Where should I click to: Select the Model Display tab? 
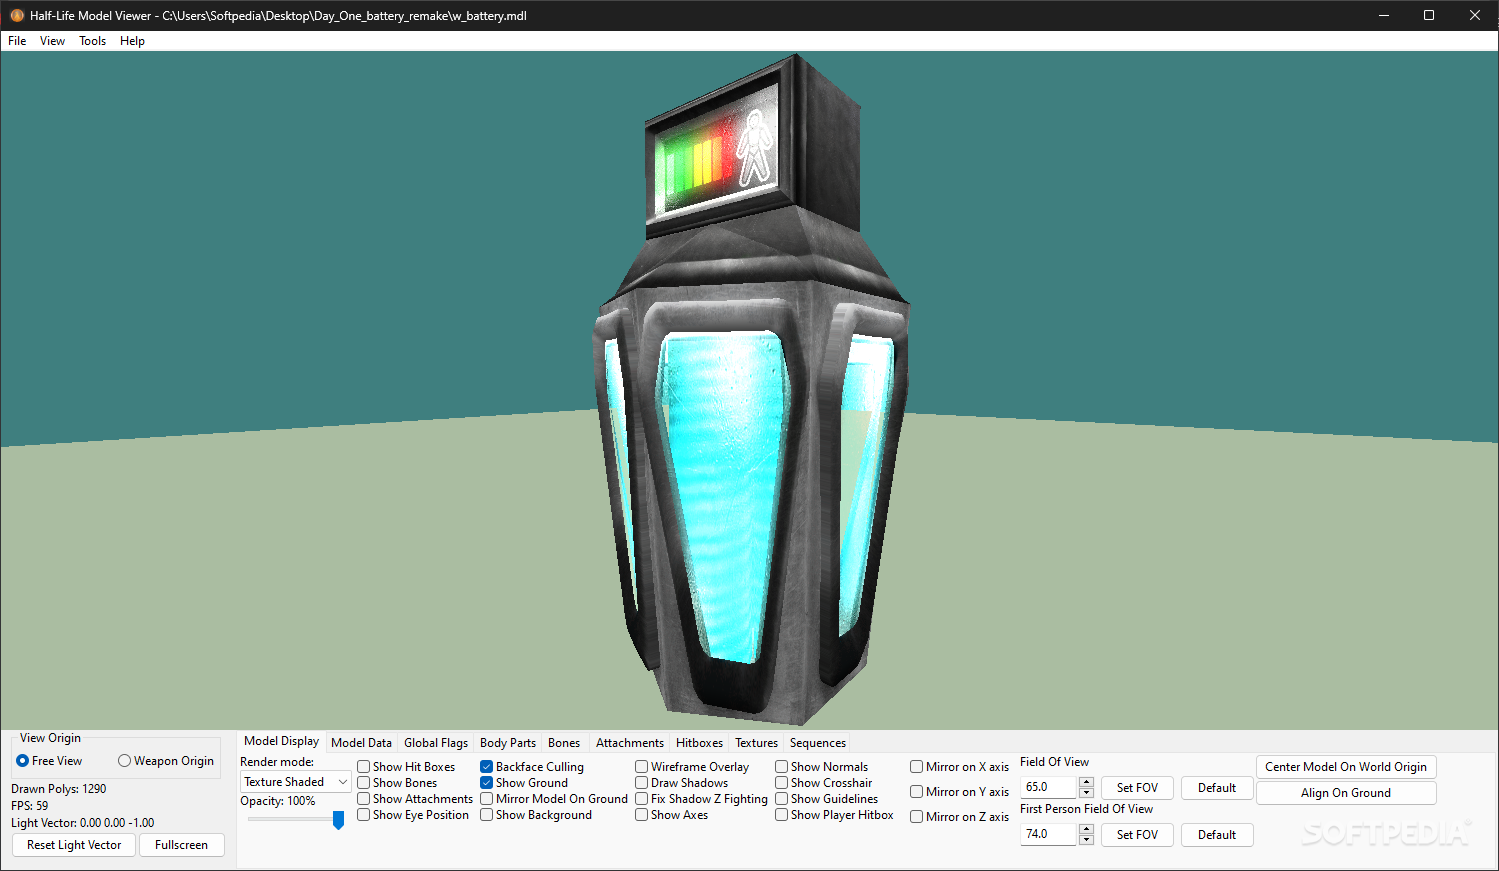(281, 741)
